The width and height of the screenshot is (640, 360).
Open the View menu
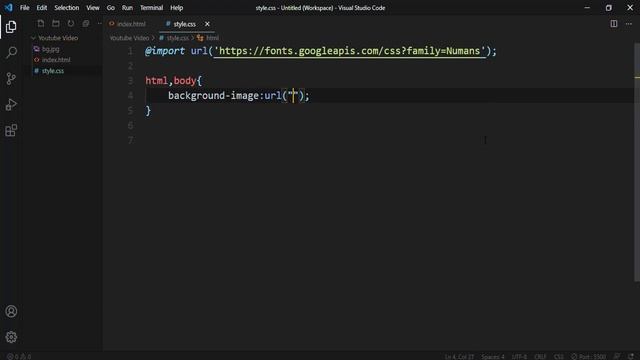pos(93,8)
